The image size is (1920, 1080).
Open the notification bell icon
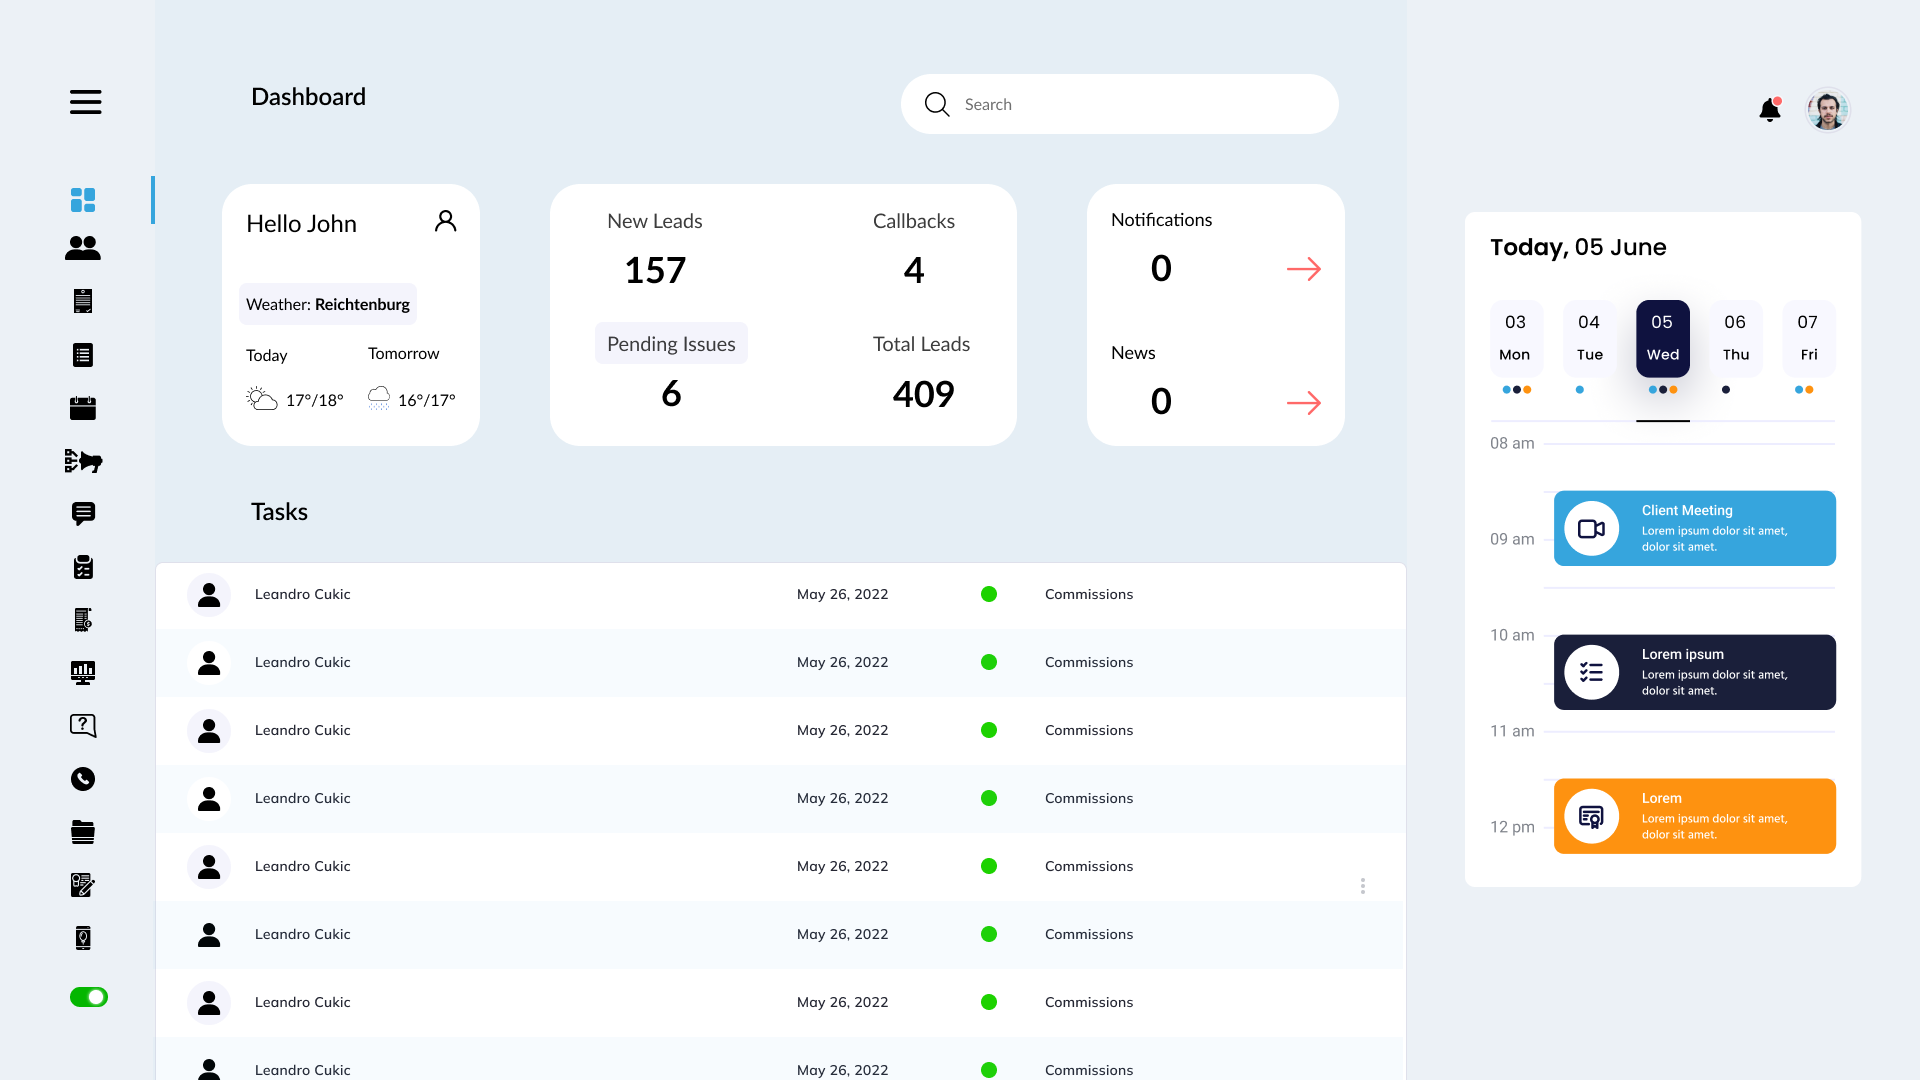point(1769,110)
